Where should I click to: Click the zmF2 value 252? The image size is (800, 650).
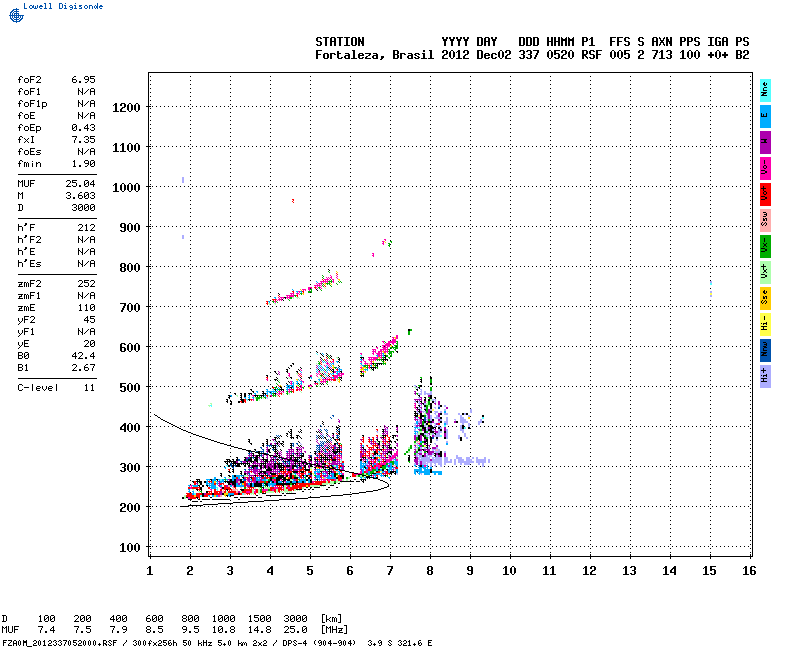pyautogui.click(x=86, y=284)
